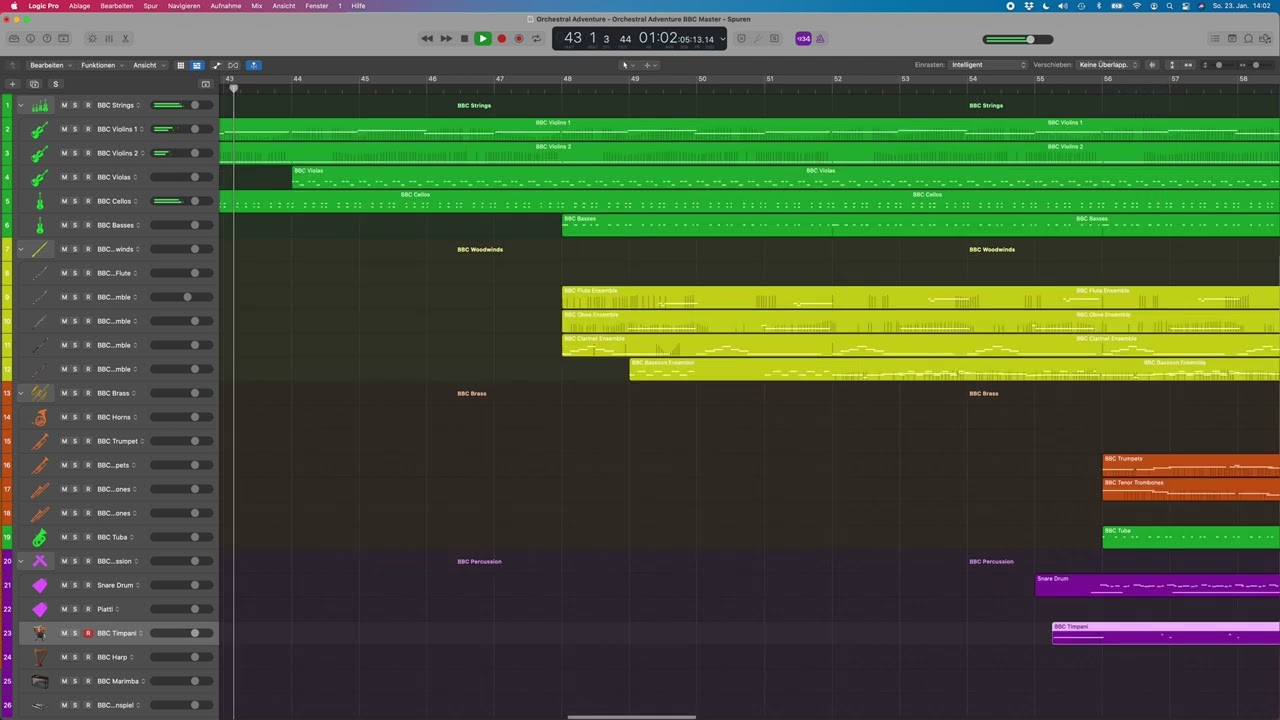Viewport: 1280px width, 720px height.
Task: Open the Bearbeiten dropdown in tracks area
Action: coord(50,65)
